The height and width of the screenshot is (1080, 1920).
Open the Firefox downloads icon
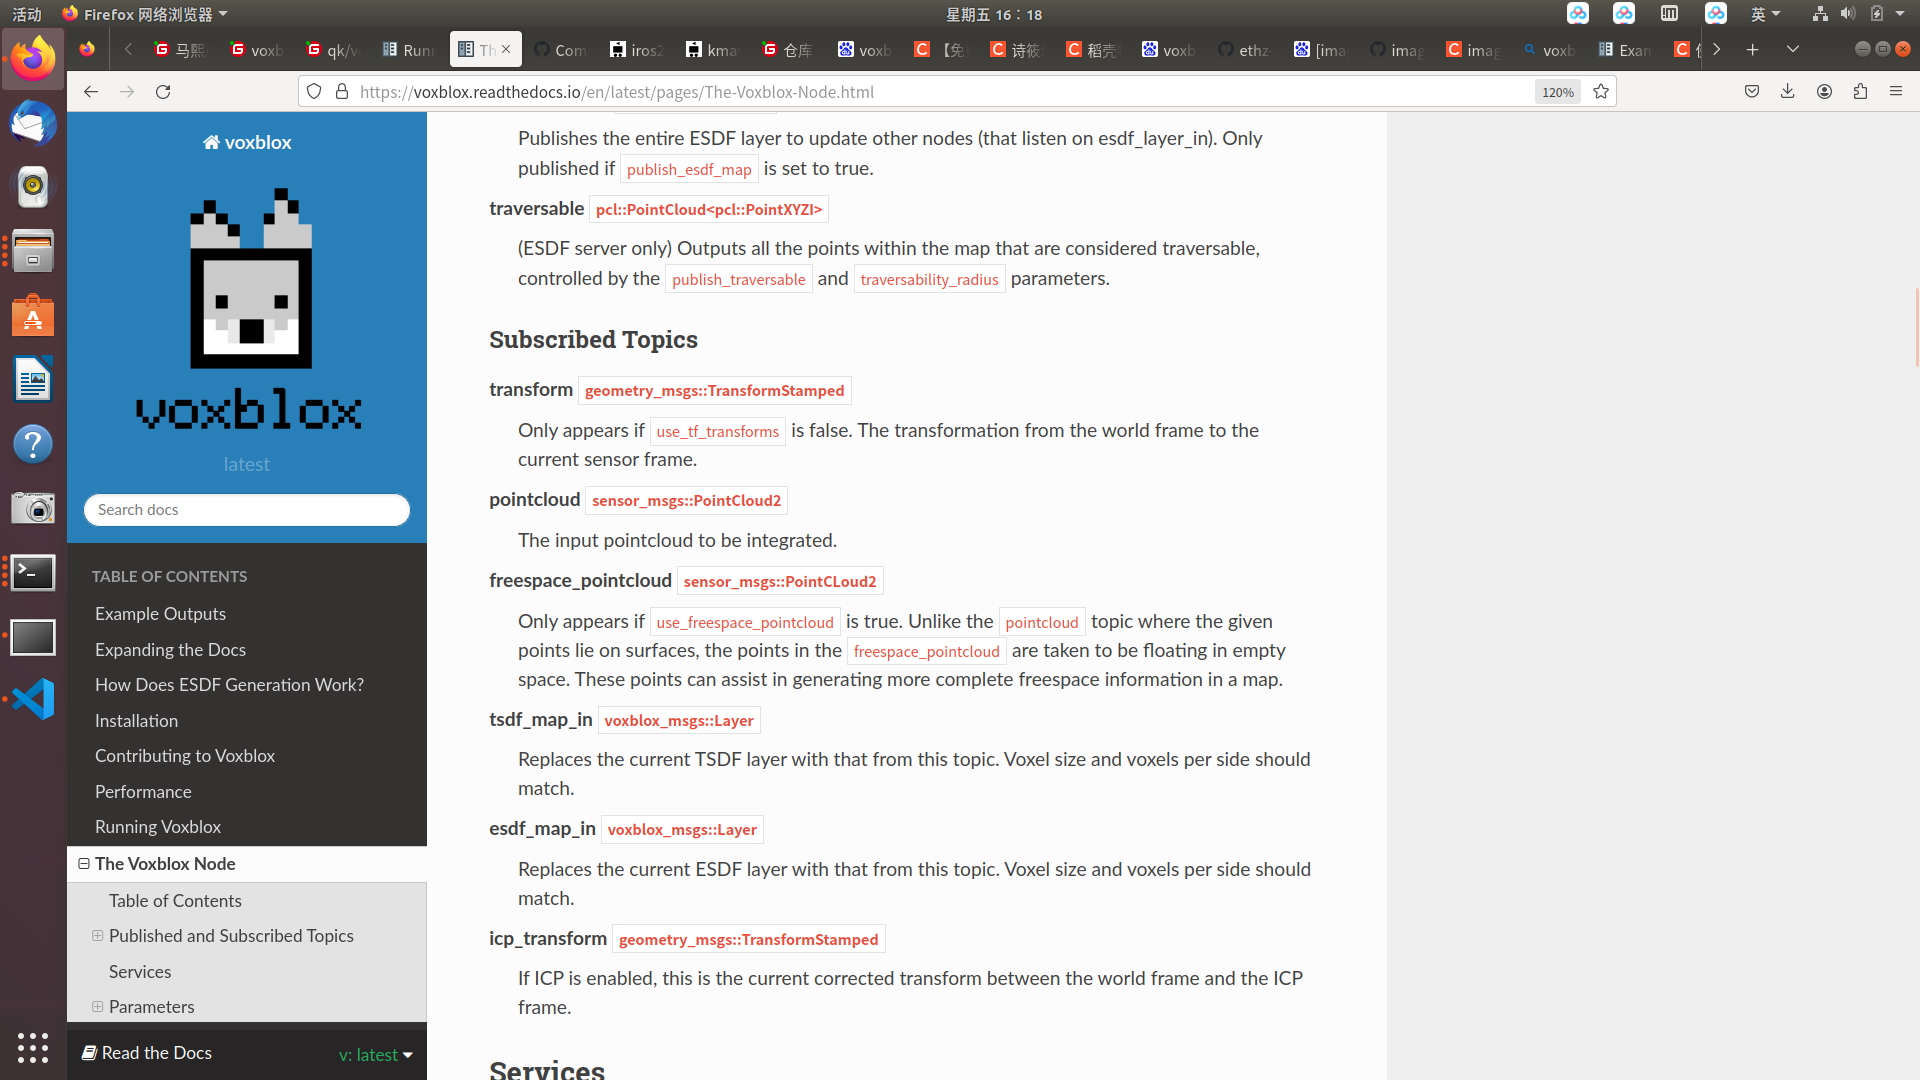[x=1788, y=92]
